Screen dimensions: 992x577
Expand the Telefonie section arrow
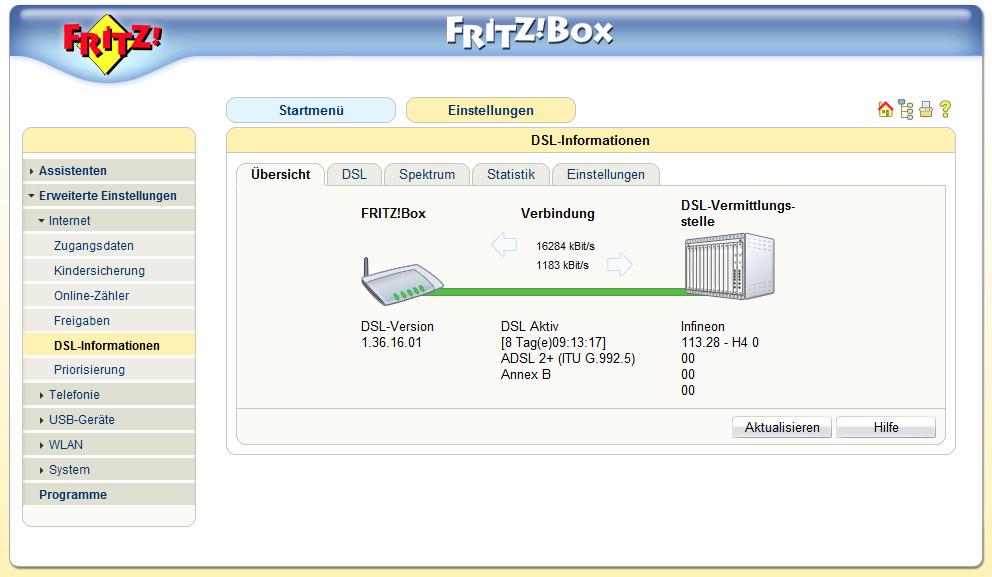[x=41, y=395]
